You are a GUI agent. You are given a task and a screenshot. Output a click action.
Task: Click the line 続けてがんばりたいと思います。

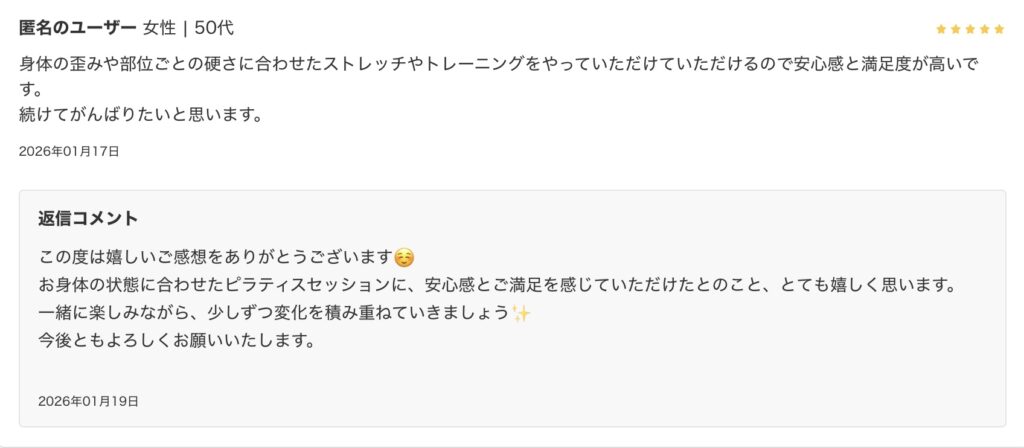(x=141, y=114)
